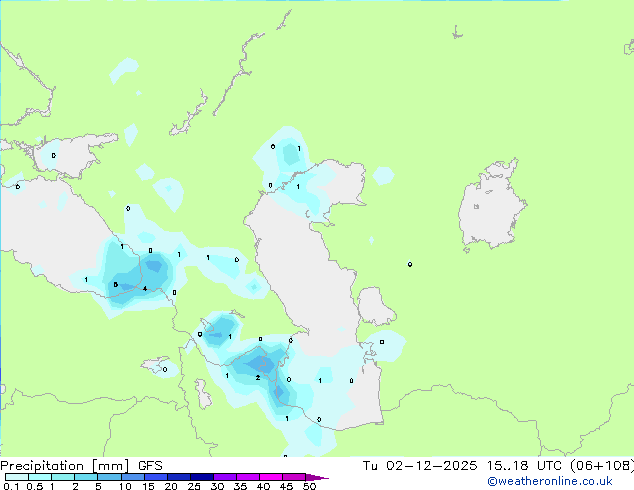
Task: Click the legend label '35'
Action: pyautogui.click(x=240, y=486)
